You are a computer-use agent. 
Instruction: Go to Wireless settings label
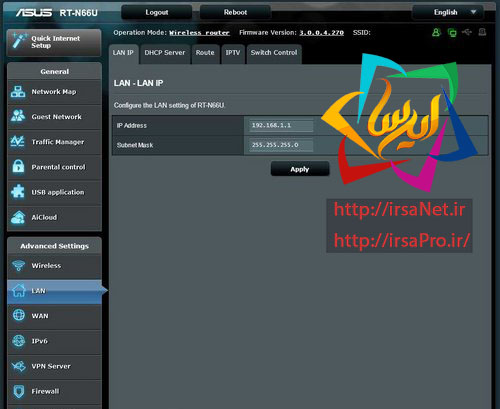pyautogui.click(x=46, y=266)
